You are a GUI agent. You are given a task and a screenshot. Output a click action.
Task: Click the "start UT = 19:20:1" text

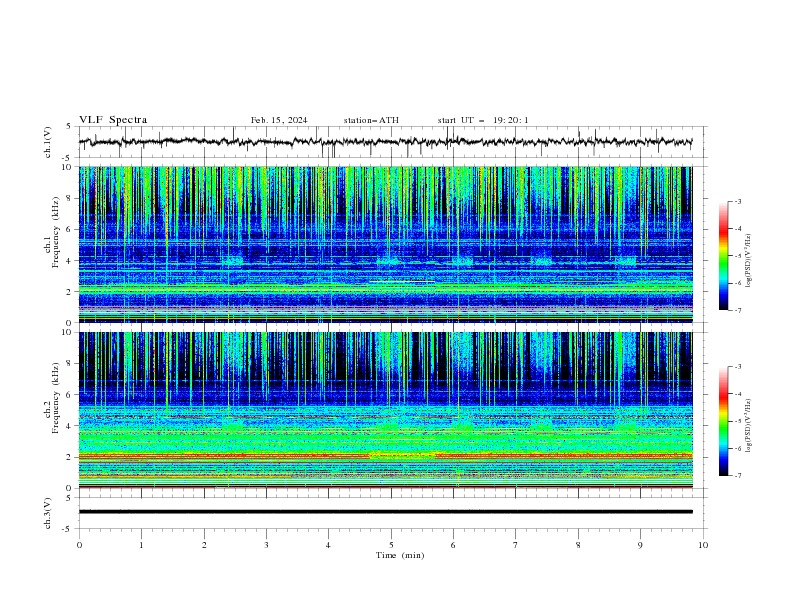(x=483, y=120)
